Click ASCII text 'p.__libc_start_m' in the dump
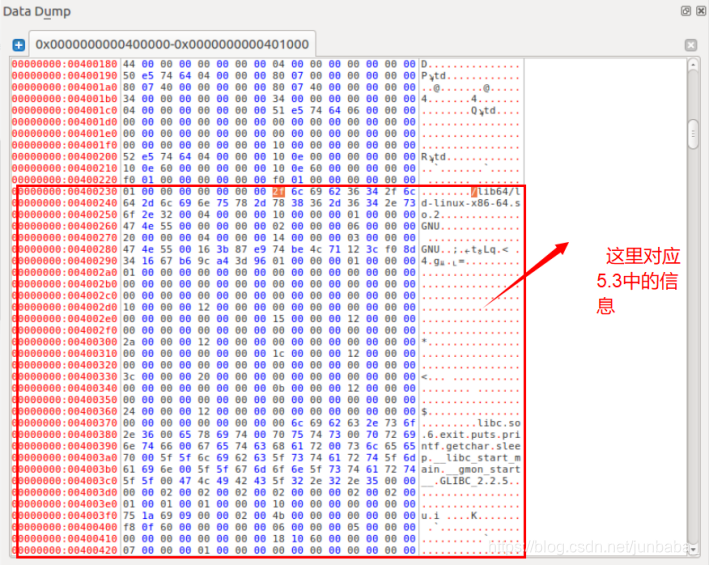This screenshot has height=565, width=709. (471, 458)
